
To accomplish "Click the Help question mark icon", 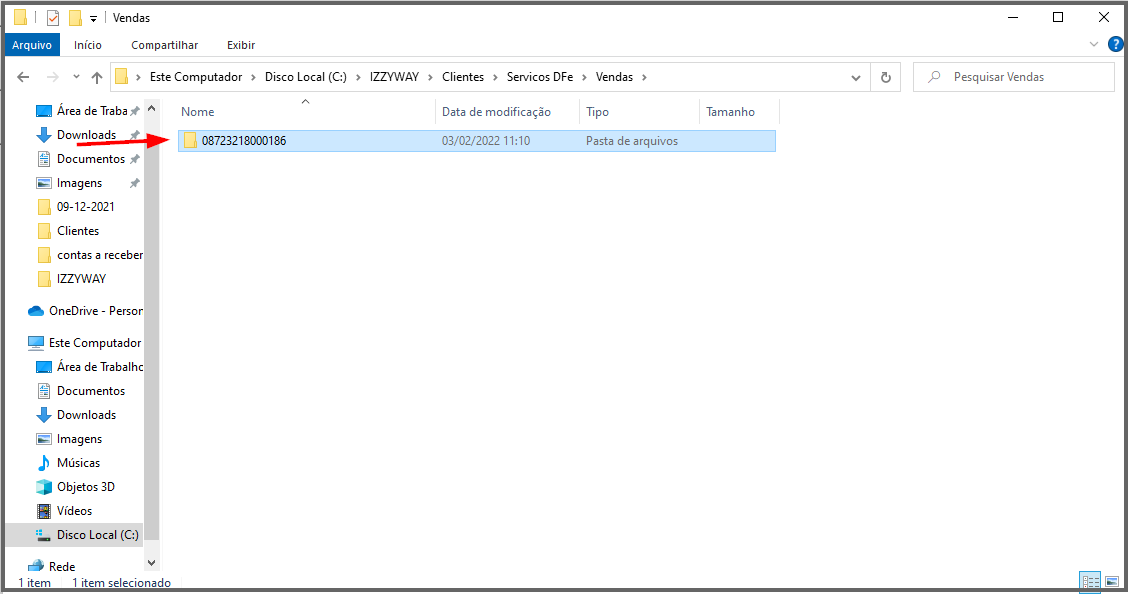I will pyautogui.click(x=1115, y=44).
